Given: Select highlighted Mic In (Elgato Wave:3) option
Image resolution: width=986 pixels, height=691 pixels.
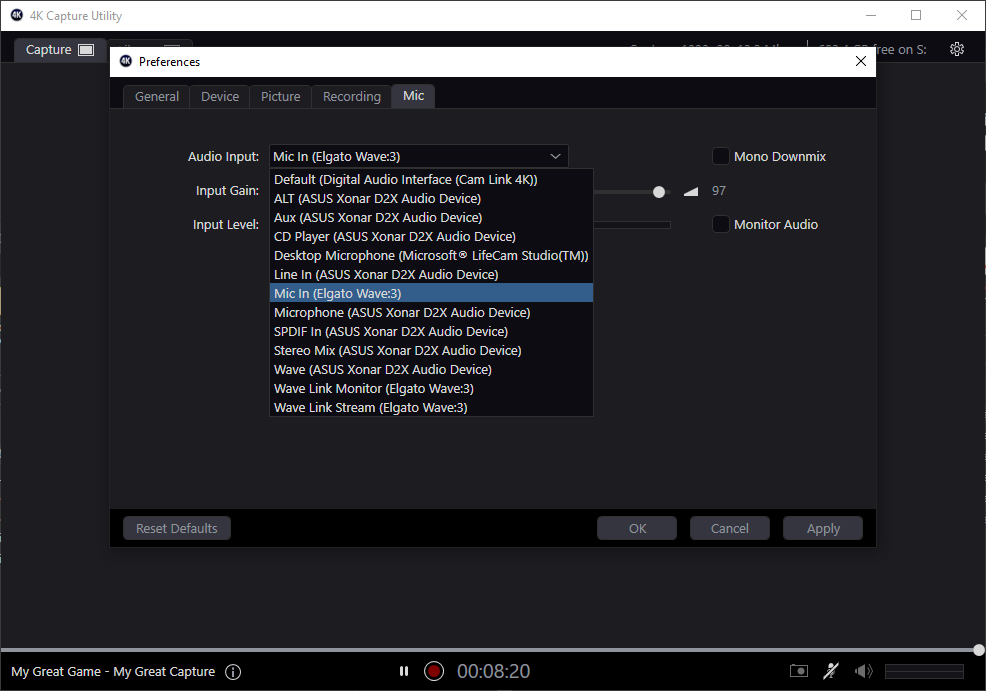Looking at the screenshot, I should click(431, 293).
